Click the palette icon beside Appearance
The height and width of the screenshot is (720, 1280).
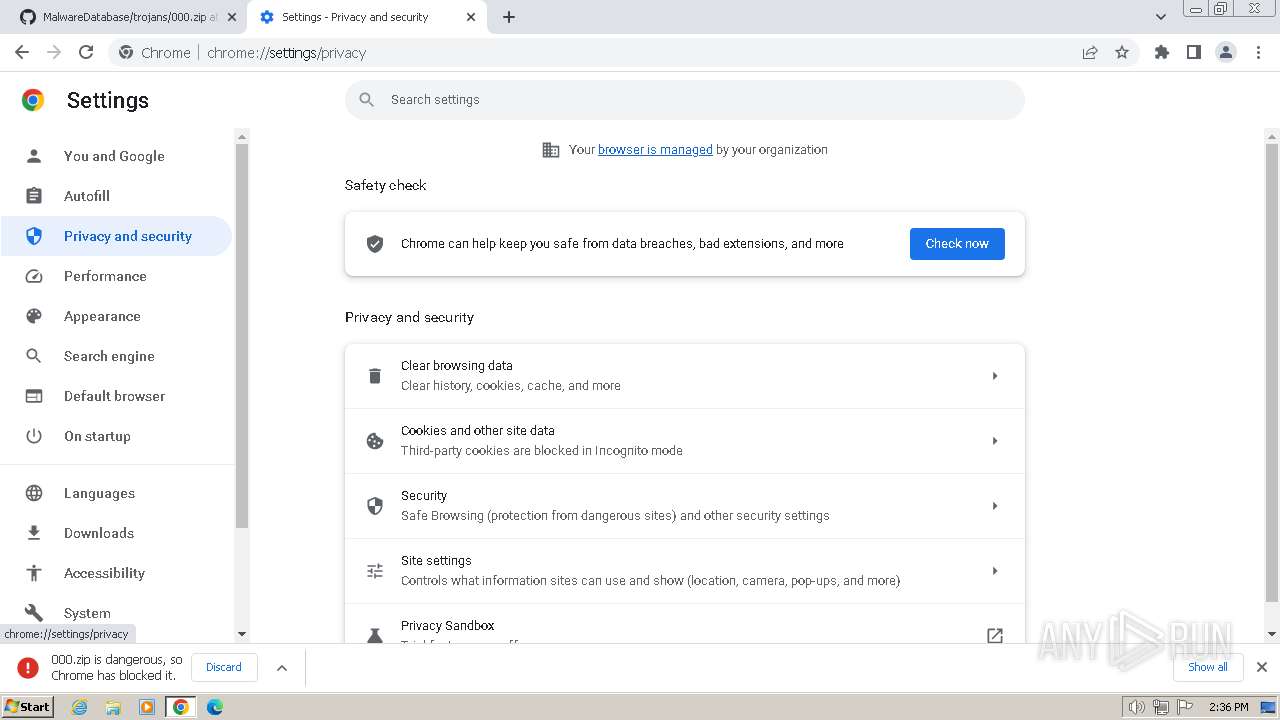point(34,316)
